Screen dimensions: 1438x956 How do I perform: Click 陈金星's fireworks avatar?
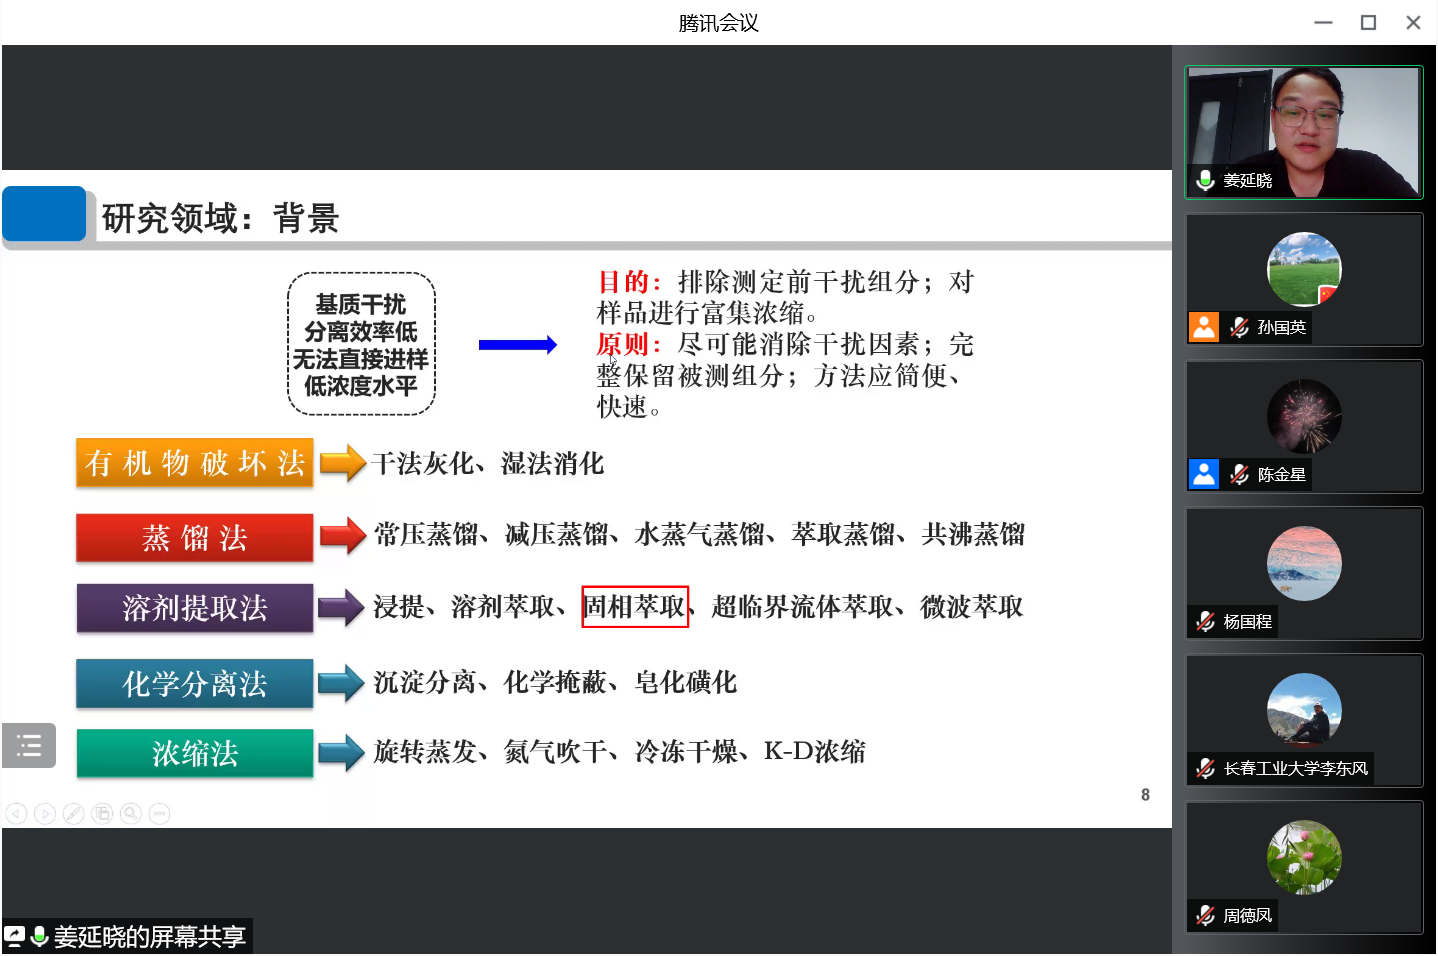1304,416
